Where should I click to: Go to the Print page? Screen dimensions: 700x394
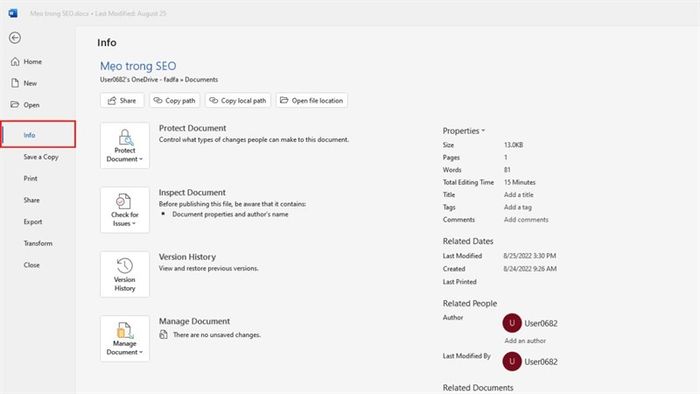30,178
